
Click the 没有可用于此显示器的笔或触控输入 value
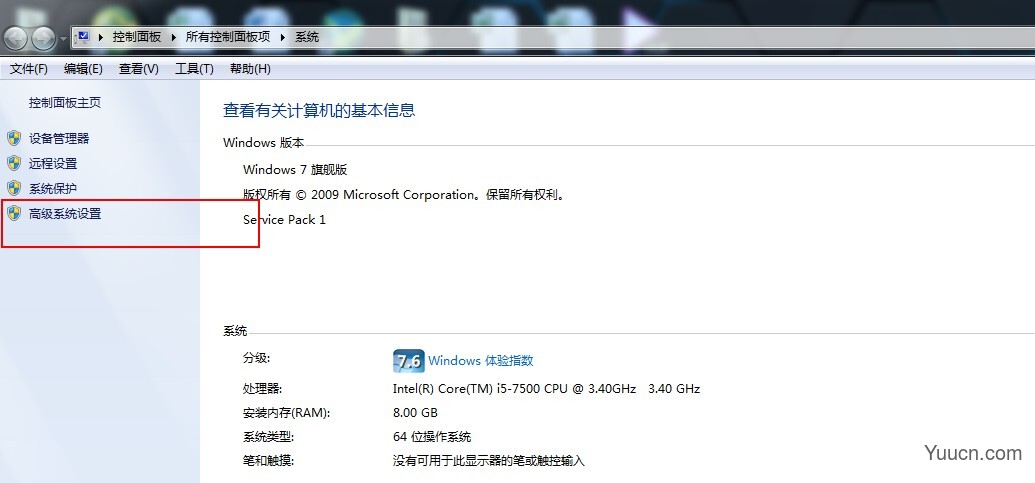(489, 461)
